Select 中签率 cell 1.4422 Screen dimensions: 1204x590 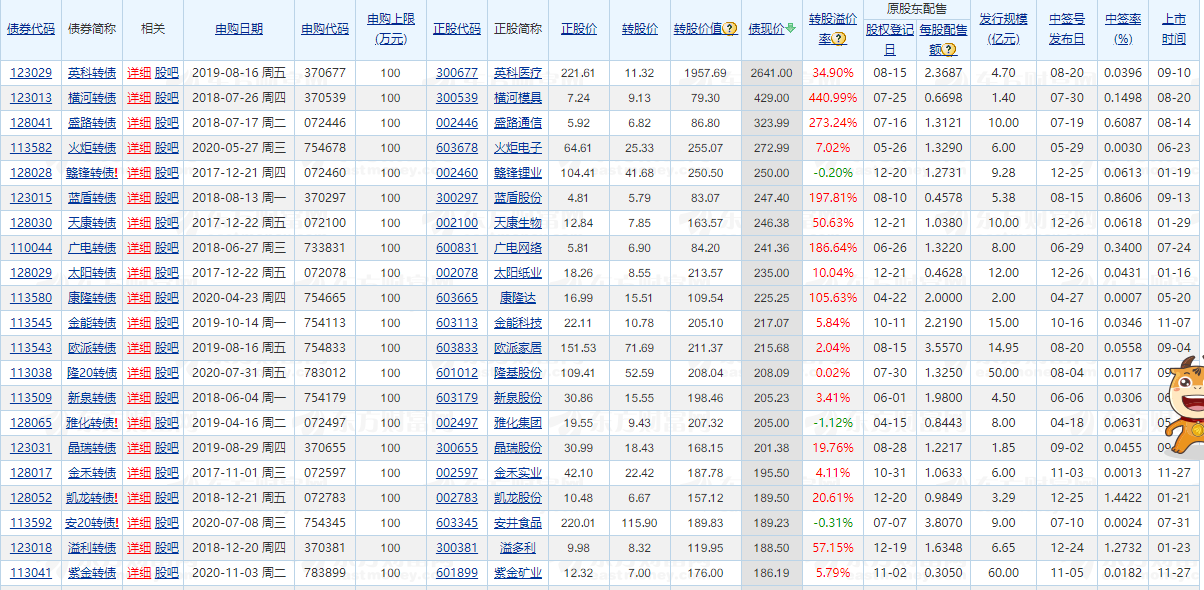pyautogui.click(x=1125, y=498)
